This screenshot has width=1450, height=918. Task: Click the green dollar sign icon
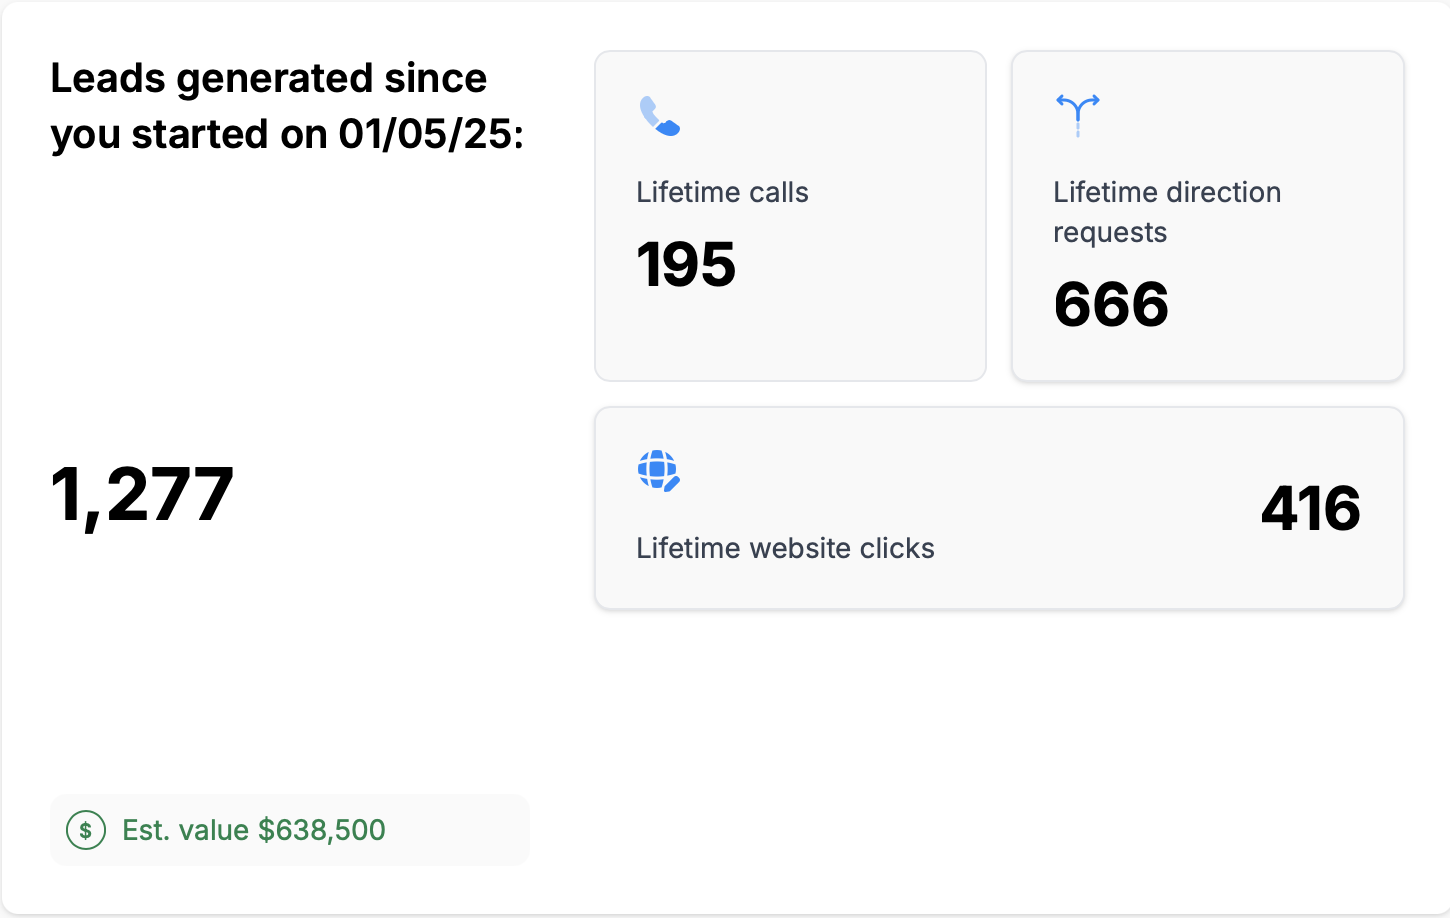(86, 830)
